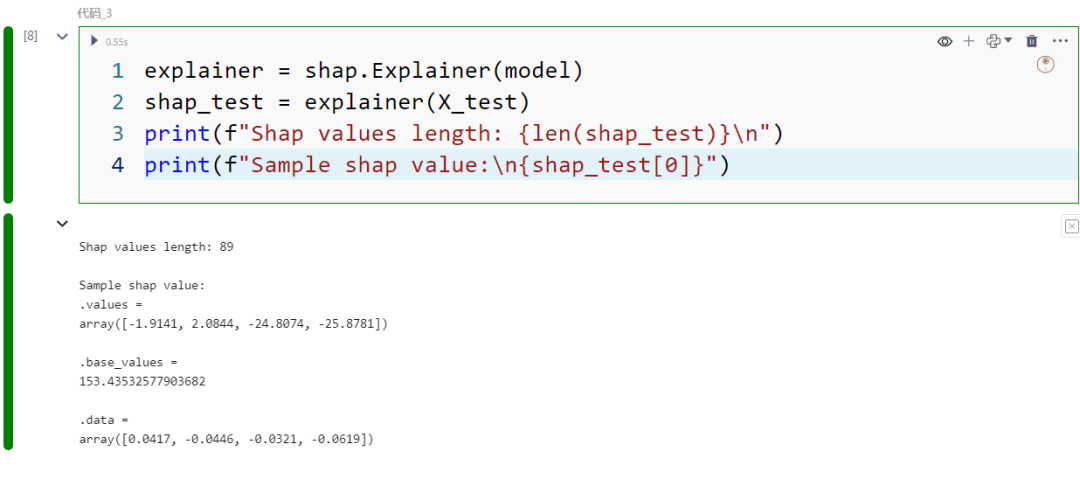Click the cell title 代码_3
This screenshot has height=479, width=1080.
click(95, 13)
